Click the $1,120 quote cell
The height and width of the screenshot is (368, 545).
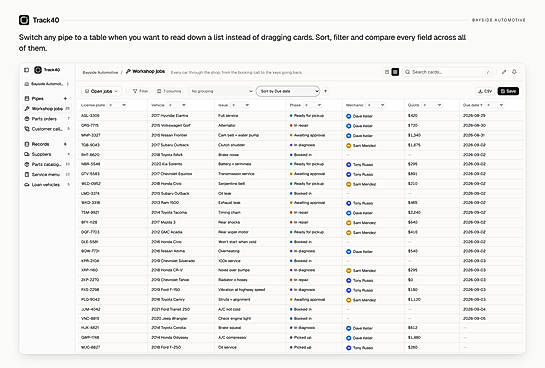(414, 299)
